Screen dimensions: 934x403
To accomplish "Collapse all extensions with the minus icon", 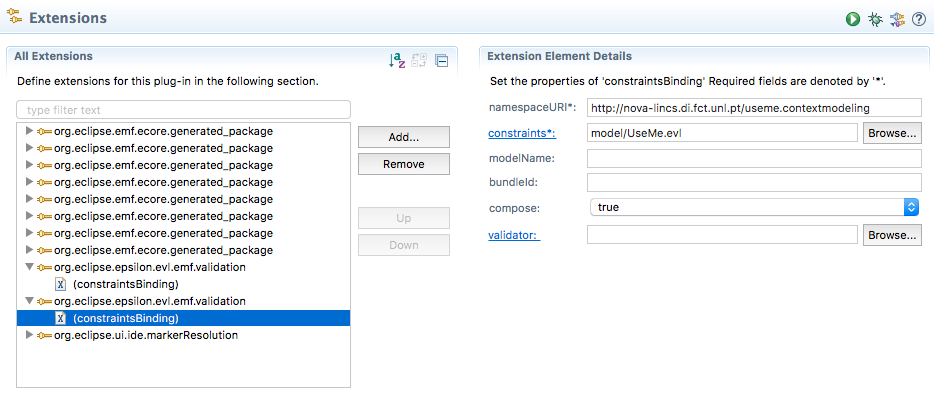I will [441, 60].
